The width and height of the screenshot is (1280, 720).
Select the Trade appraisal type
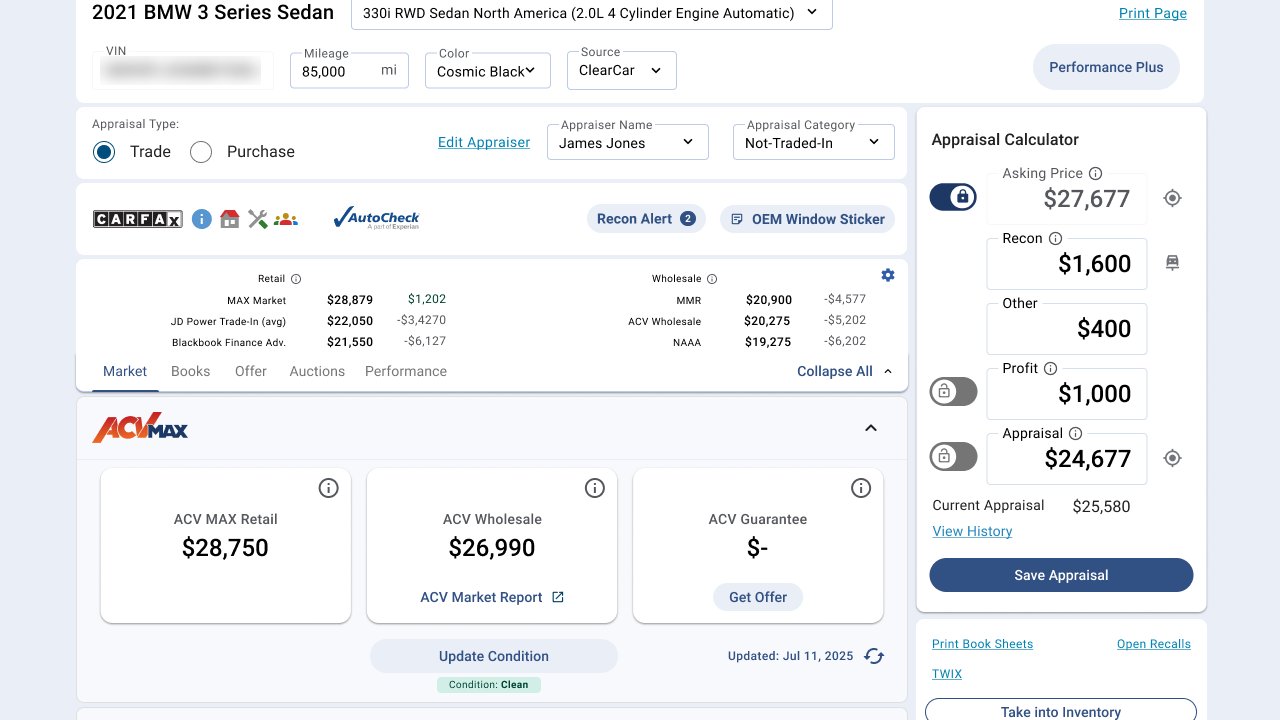pos(104,152)
